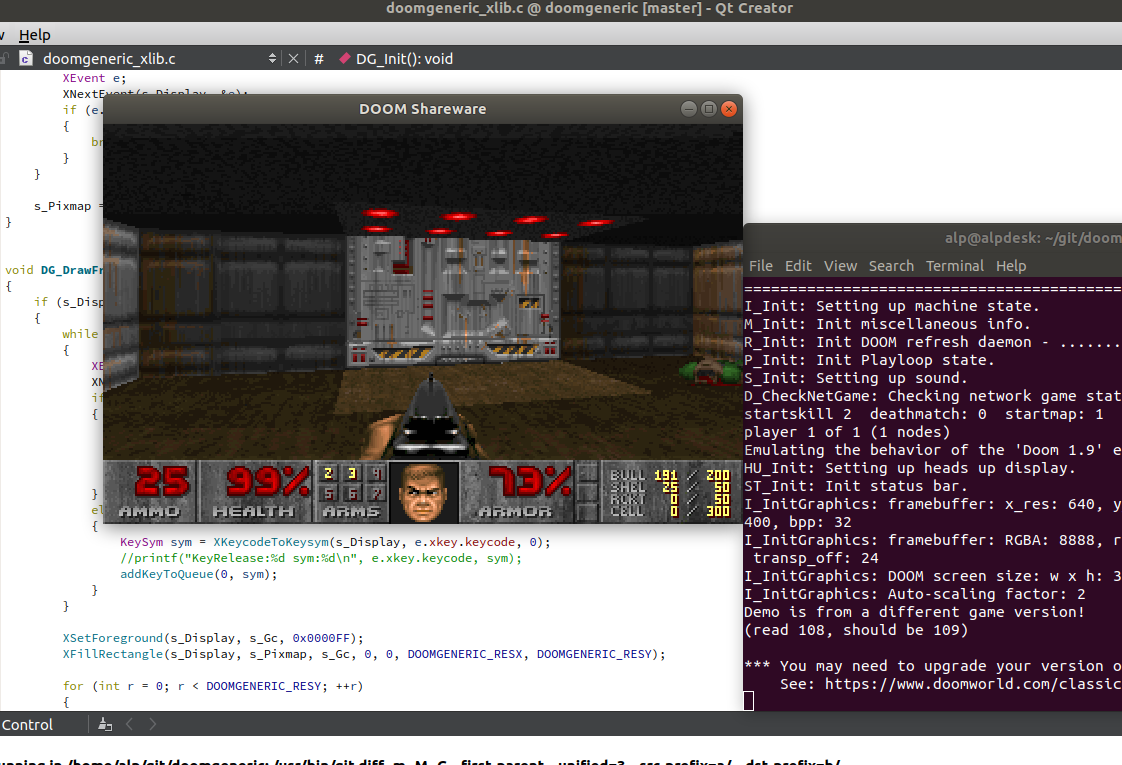1122x765 pixels.
Task: Click terminal line '(read 108, should be 109)'
Action: click(856, 630)
